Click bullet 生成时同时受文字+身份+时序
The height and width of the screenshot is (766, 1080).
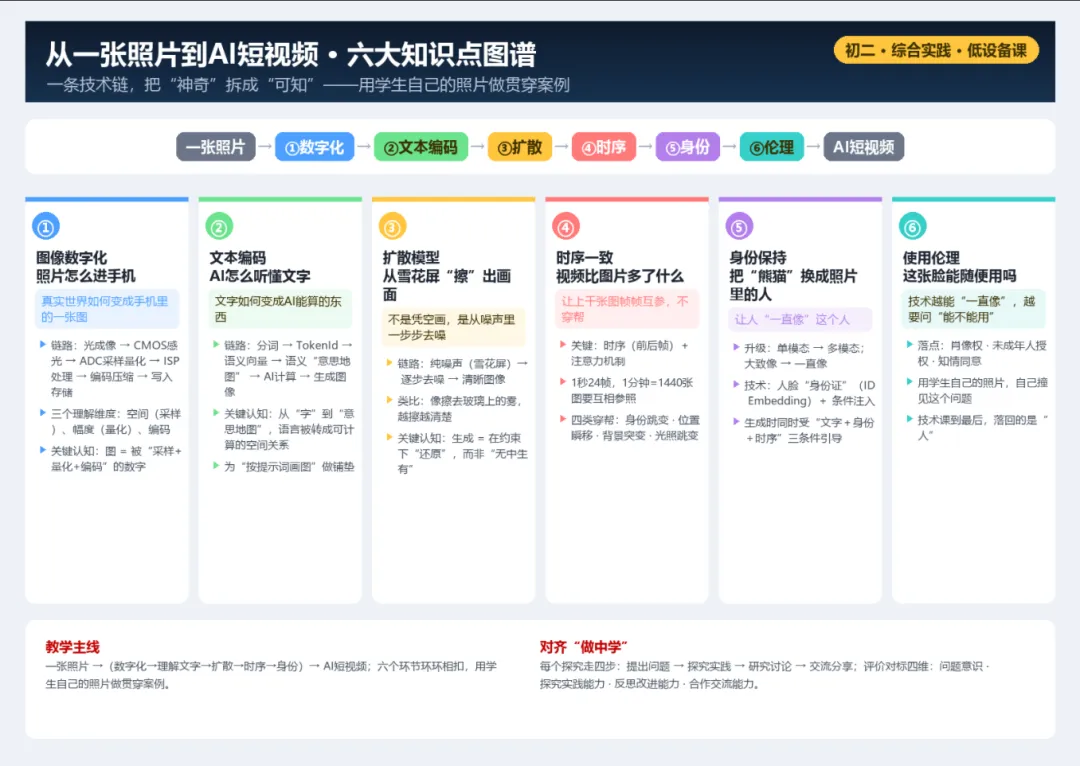pyautogui.click(x=809, y=430)
